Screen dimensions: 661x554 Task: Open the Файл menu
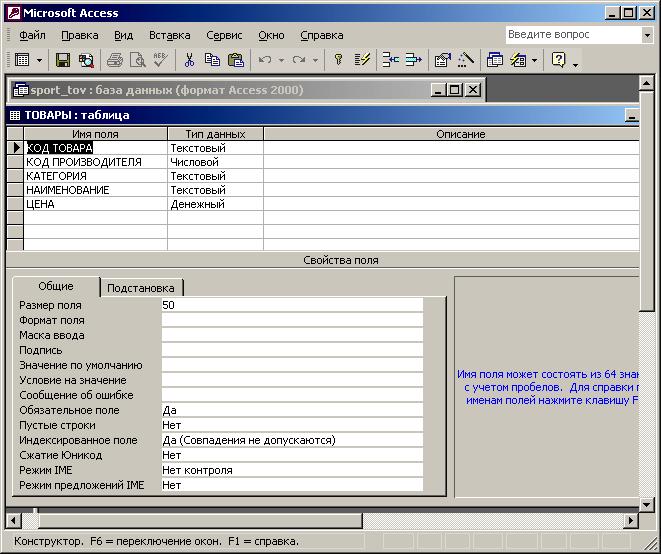point(32,35)
